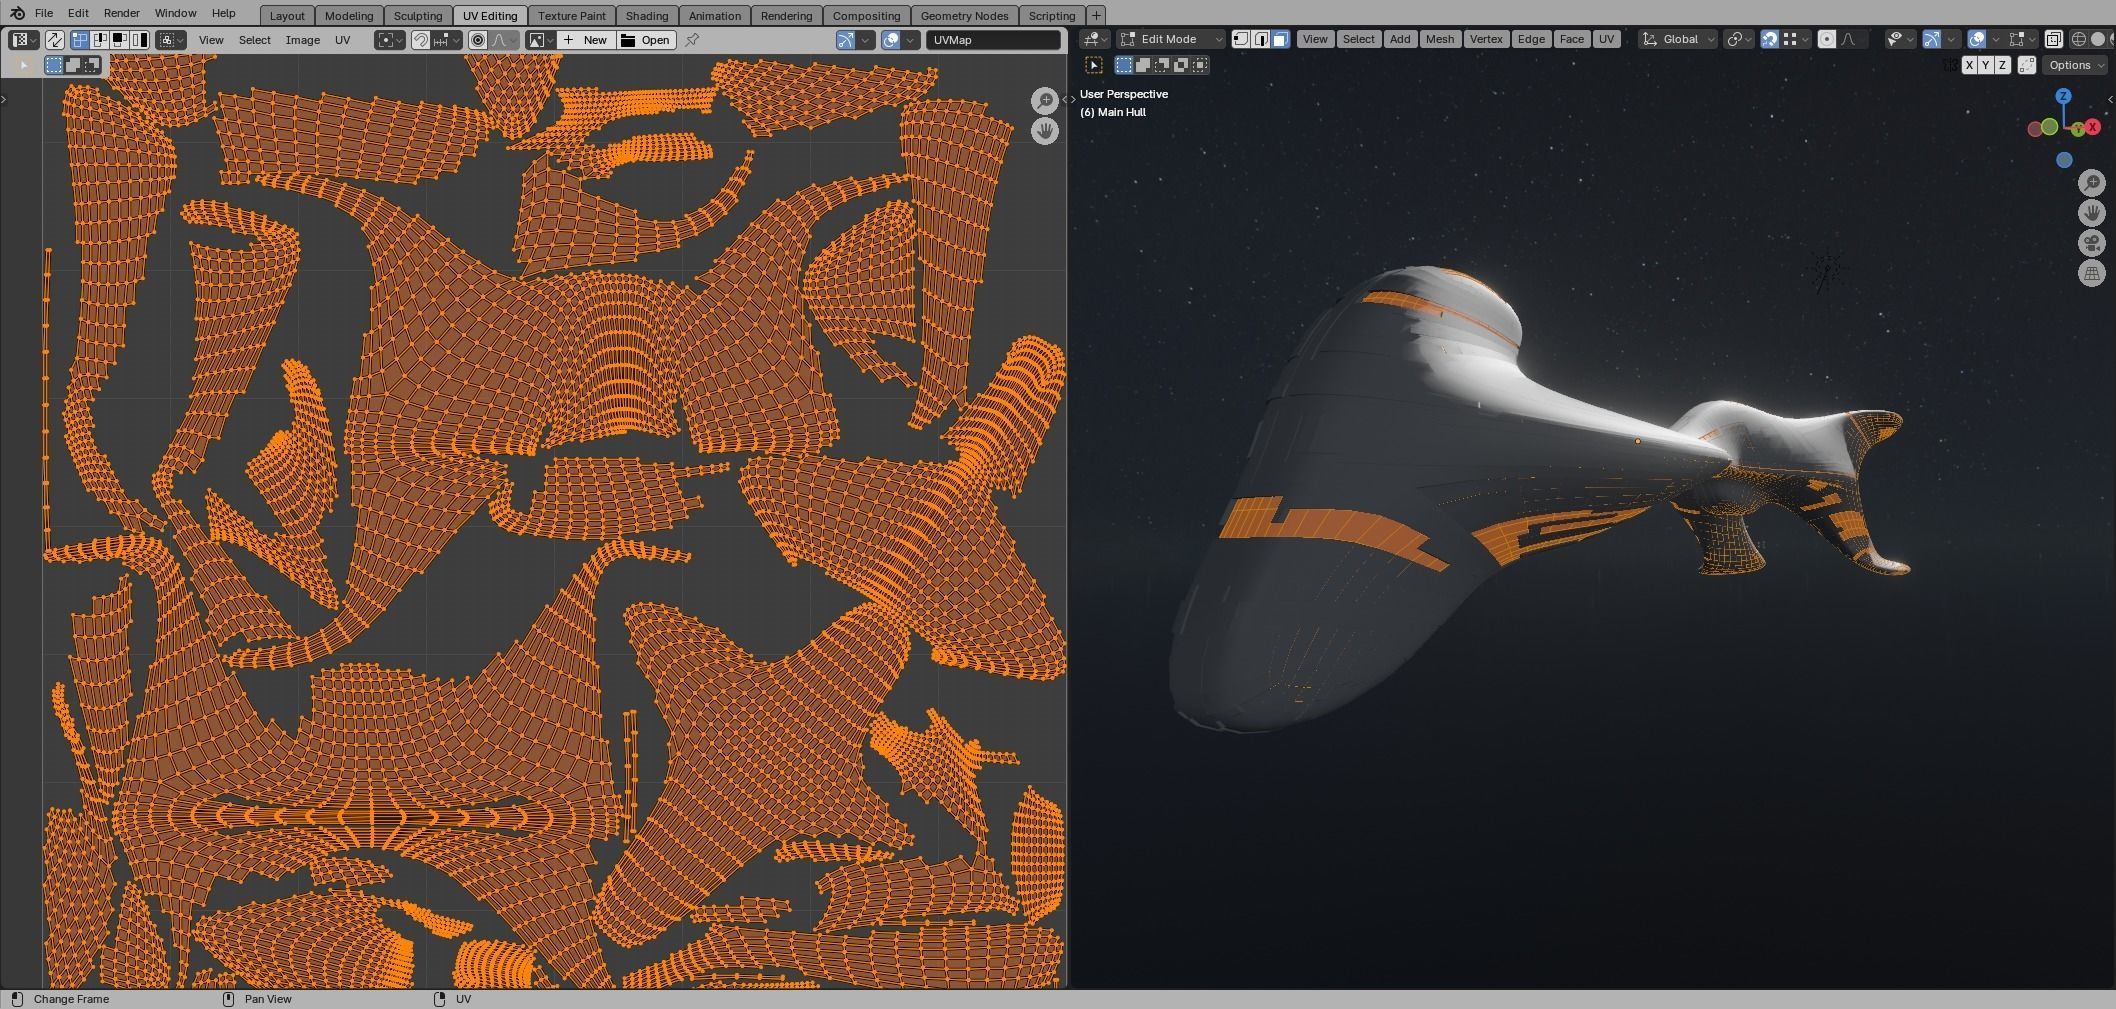The height and width of the screenshot is (1009, 2116).
Task: Click zoom magnifier icon in 3D viewport
Action: point(2092,183)
